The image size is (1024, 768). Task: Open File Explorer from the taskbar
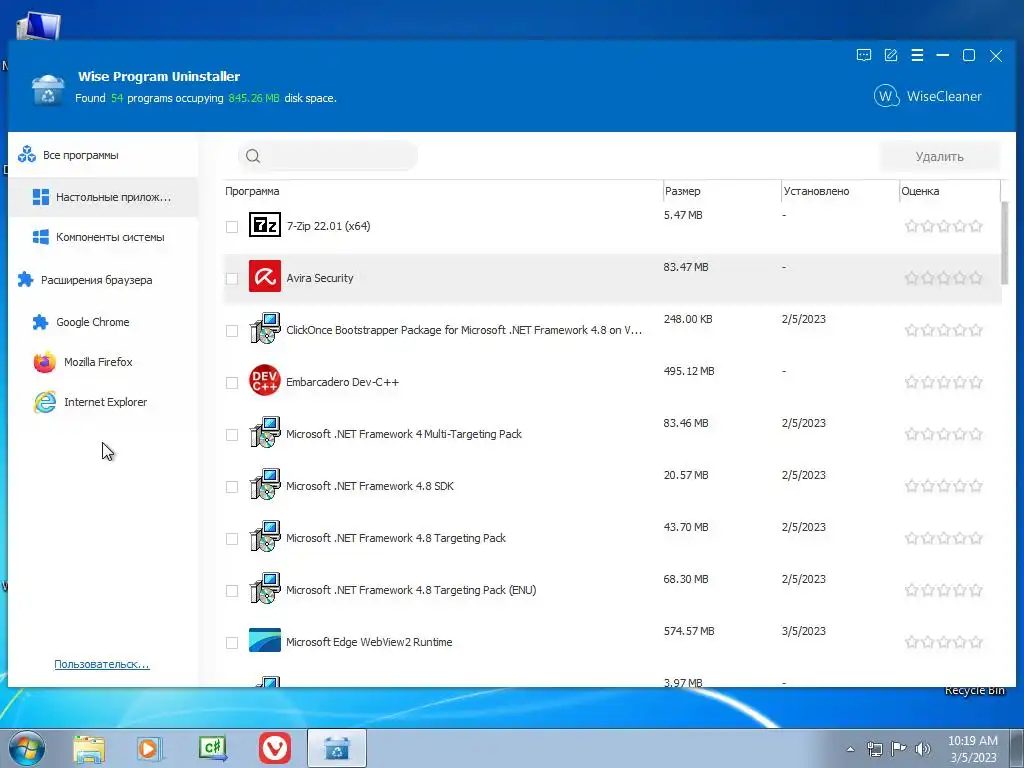pos(89,748)
